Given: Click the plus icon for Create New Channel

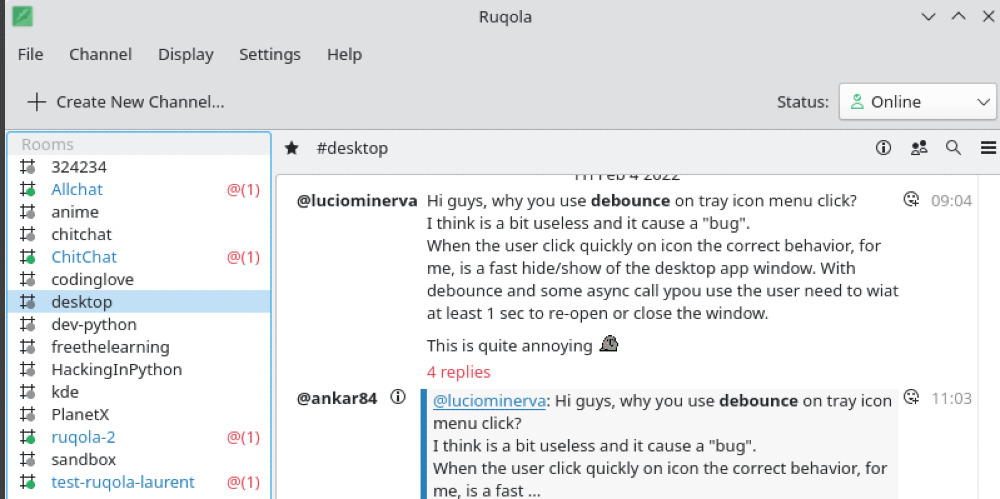Looking at the screenshot, I should point(37,102).
